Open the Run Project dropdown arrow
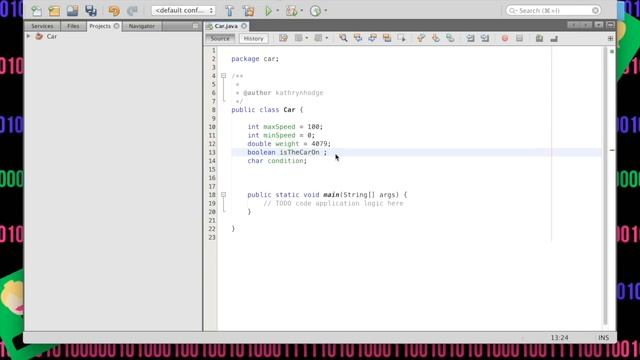This screenshot has height=360, width=640. click(278, 11)
